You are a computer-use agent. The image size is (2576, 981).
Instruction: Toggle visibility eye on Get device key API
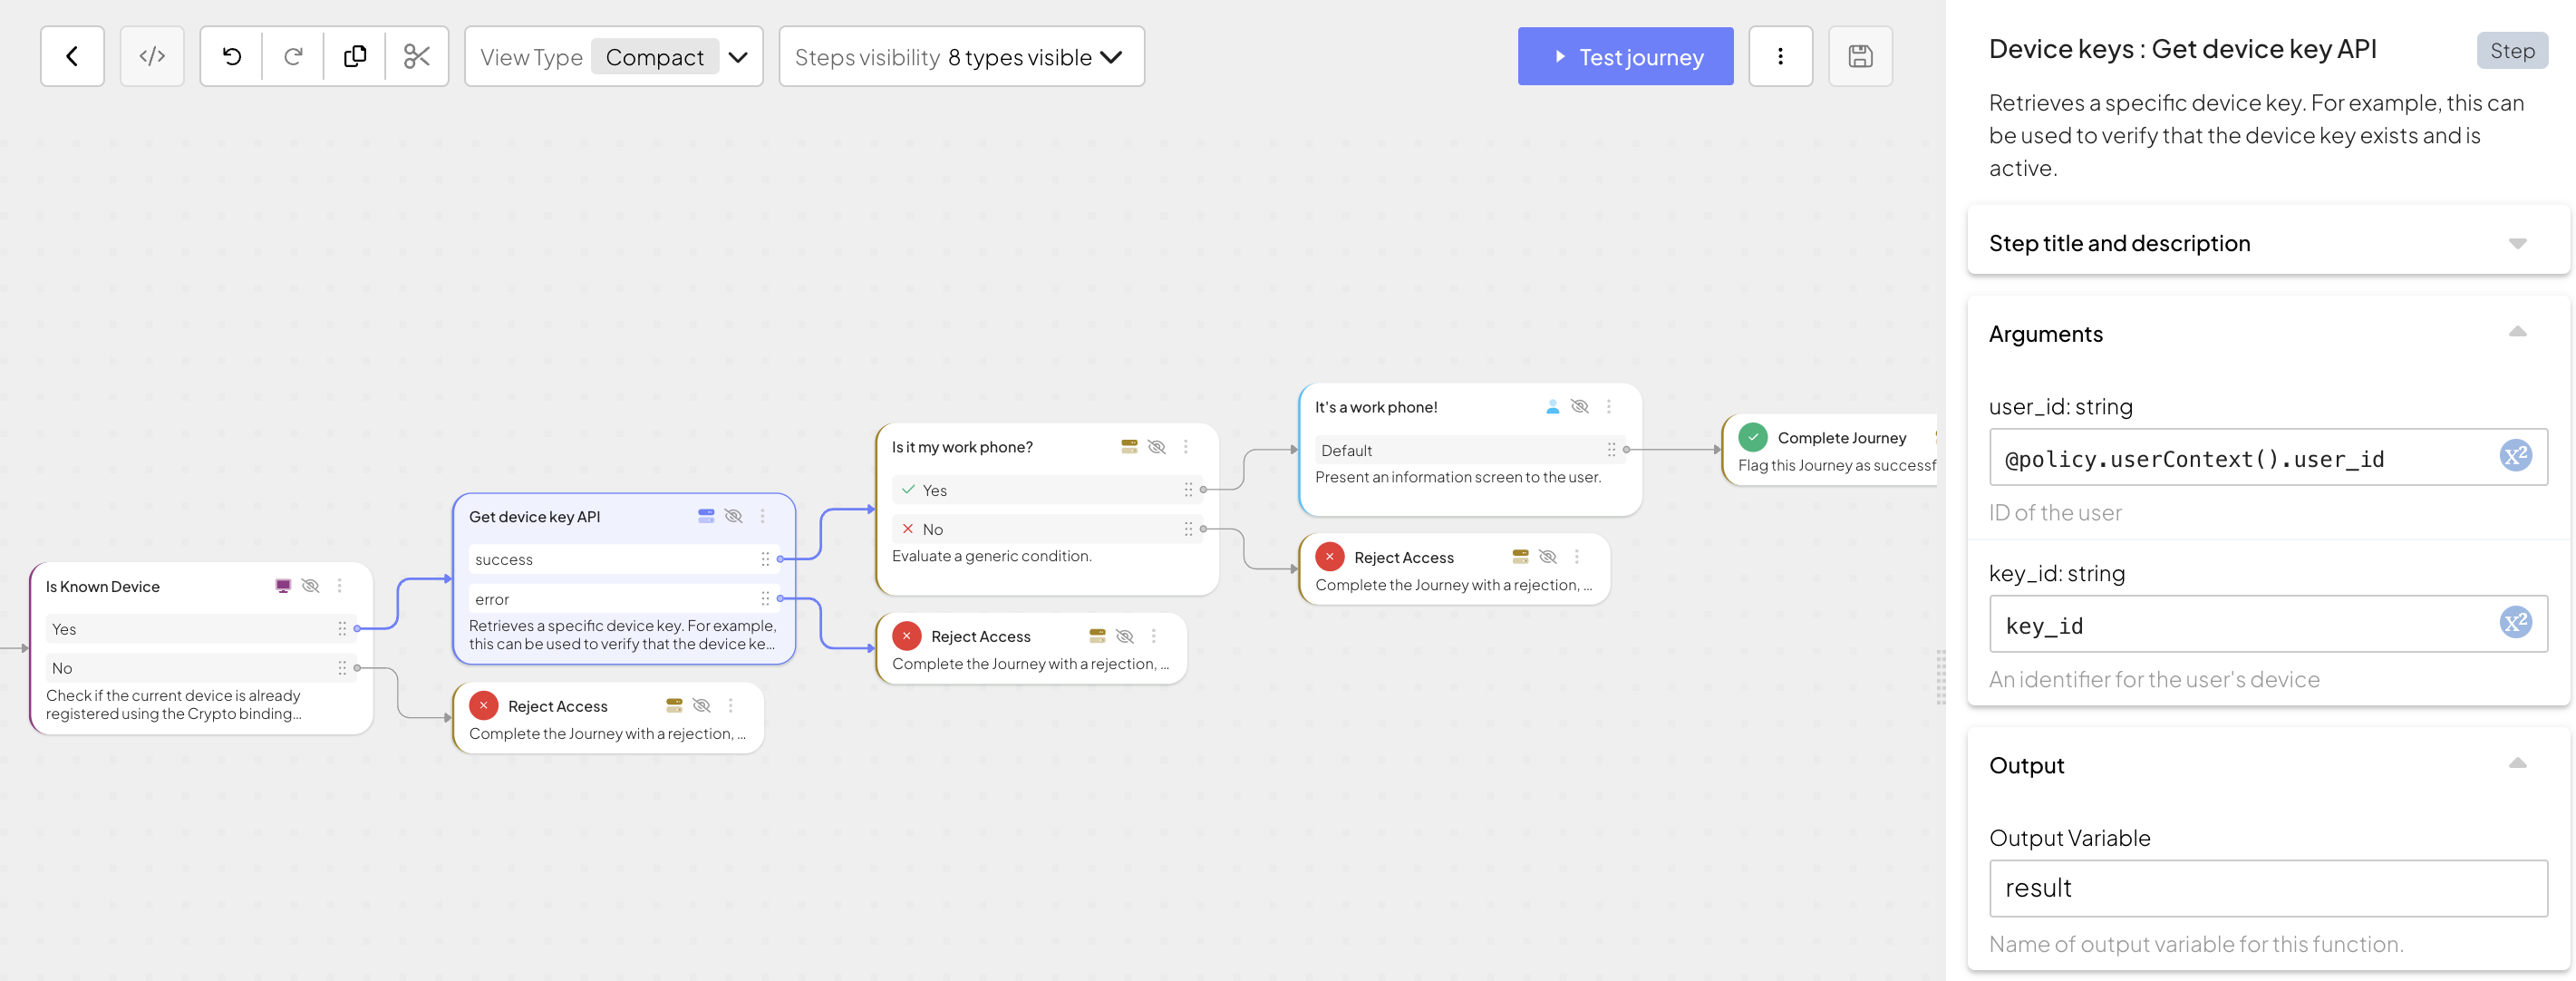tap(733, 516)
